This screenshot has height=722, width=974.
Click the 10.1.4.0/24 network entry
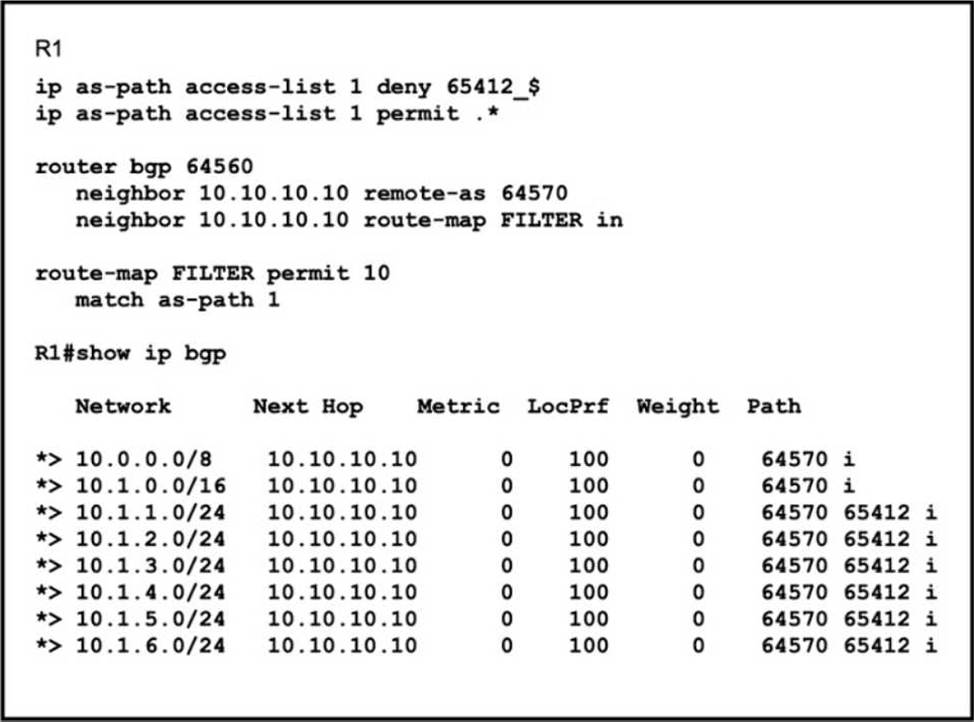coord(150,593)
